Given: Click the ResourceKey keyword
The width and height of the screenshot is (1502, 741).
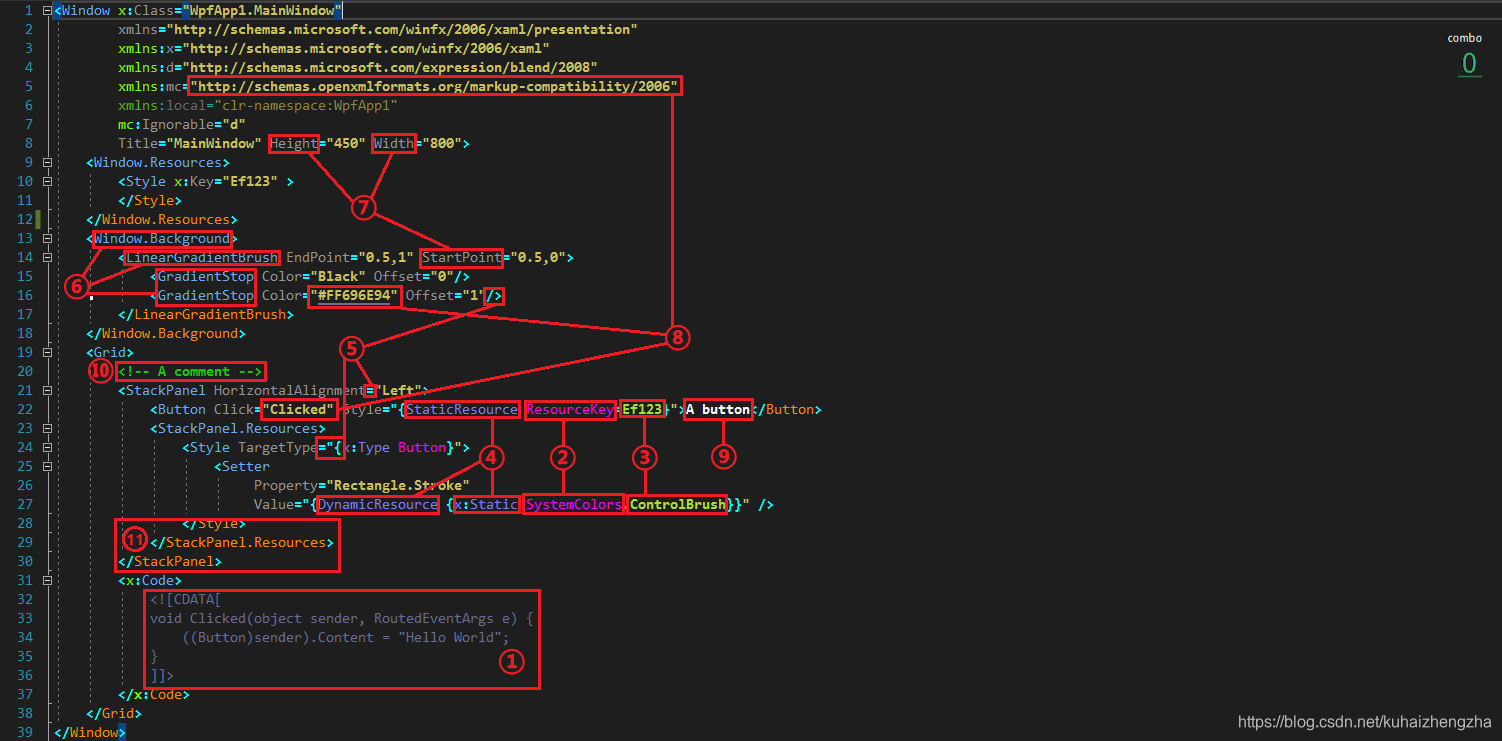Looking at the screenshot, I should (x=570, y=410).
